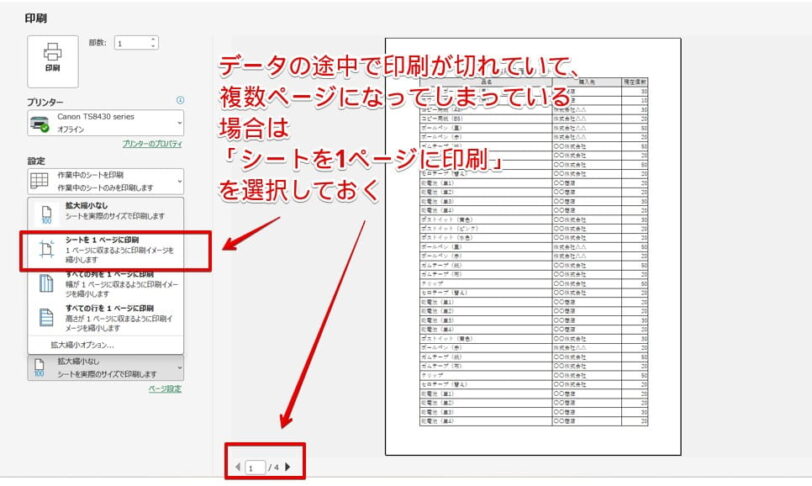Decrease copies with the stepper down arrow

coord(153,47)
